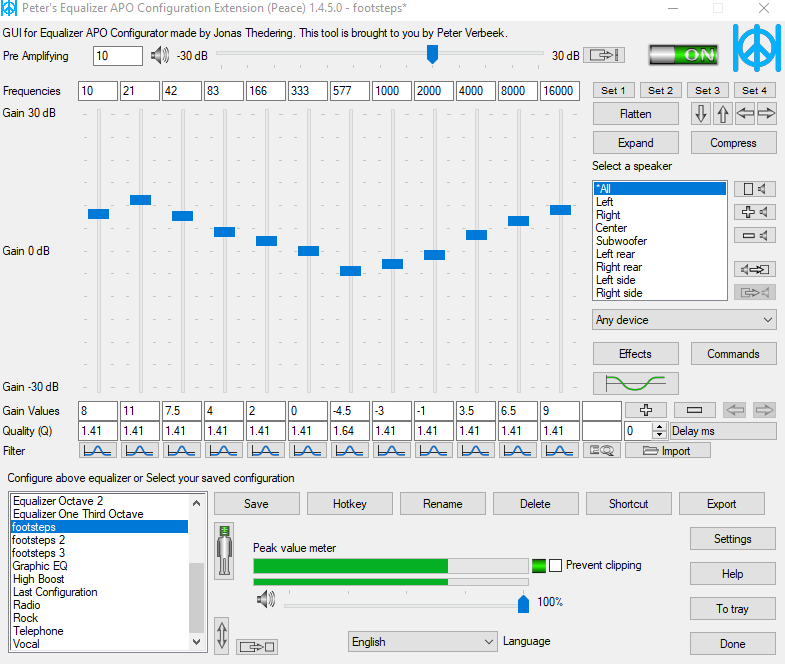Click the 1.64 quality value field
Screen dimensions: 785x664
click(x=349, y=431)
